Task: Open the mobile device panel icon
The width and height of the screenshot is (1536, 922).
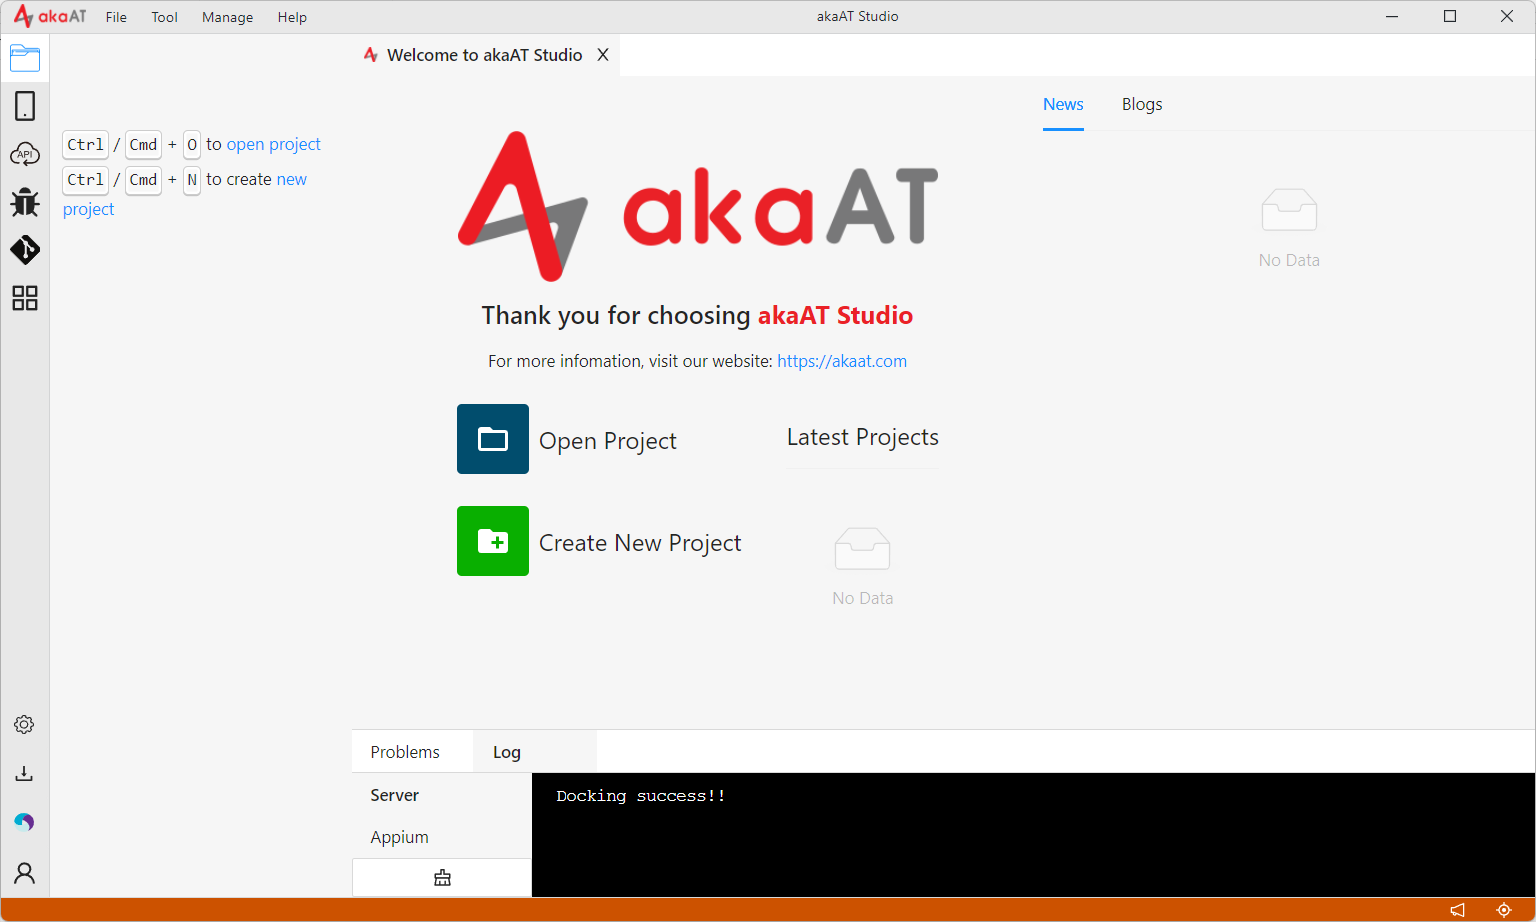Action: tap(25, 106)
